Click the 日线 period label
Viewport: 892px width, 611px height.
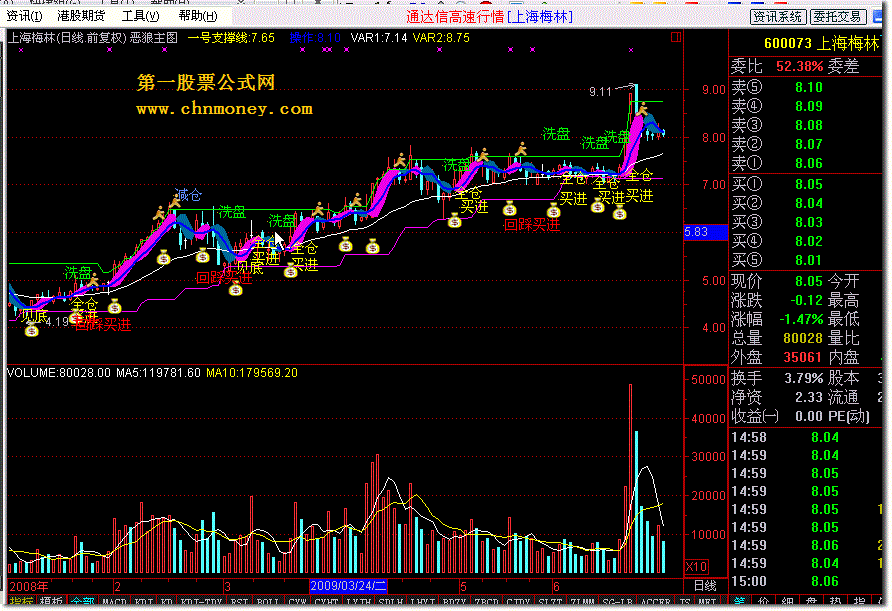705,585
